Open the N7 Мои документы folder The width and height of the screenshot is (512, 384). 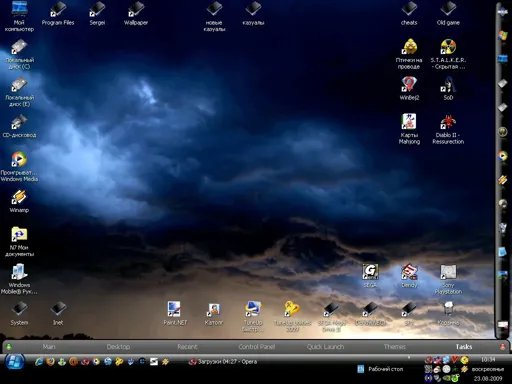[x=19, y=241]
